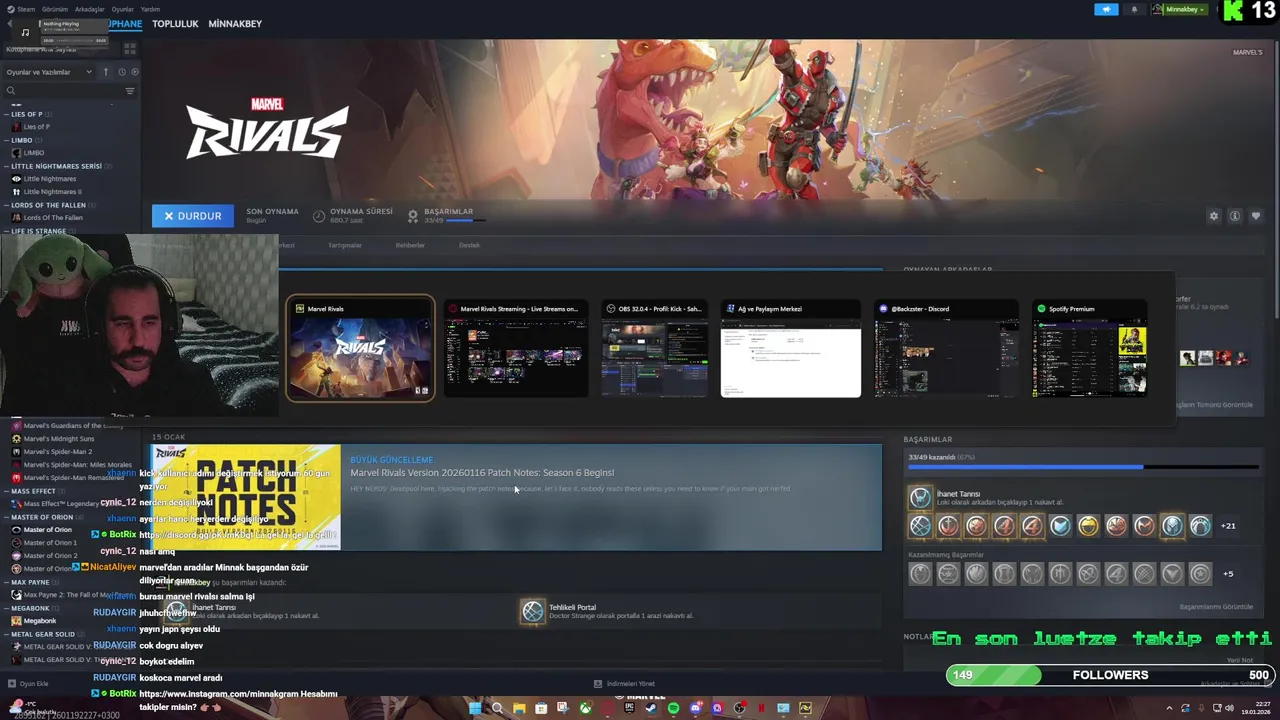
Task: Click the volume icon in system tray
Action: click(x=1229, y=708)
